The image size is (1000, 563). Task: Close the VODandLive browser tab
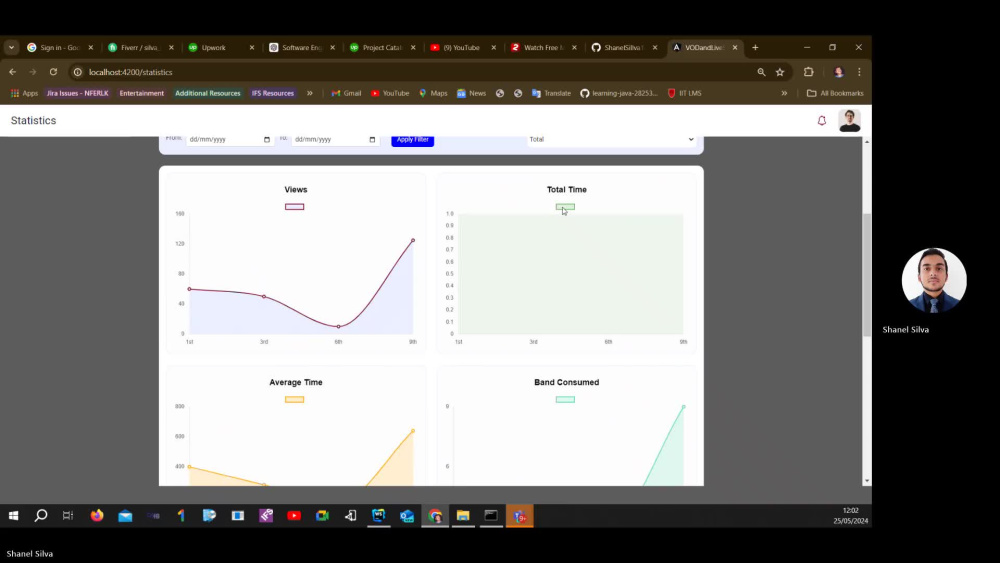735,47
